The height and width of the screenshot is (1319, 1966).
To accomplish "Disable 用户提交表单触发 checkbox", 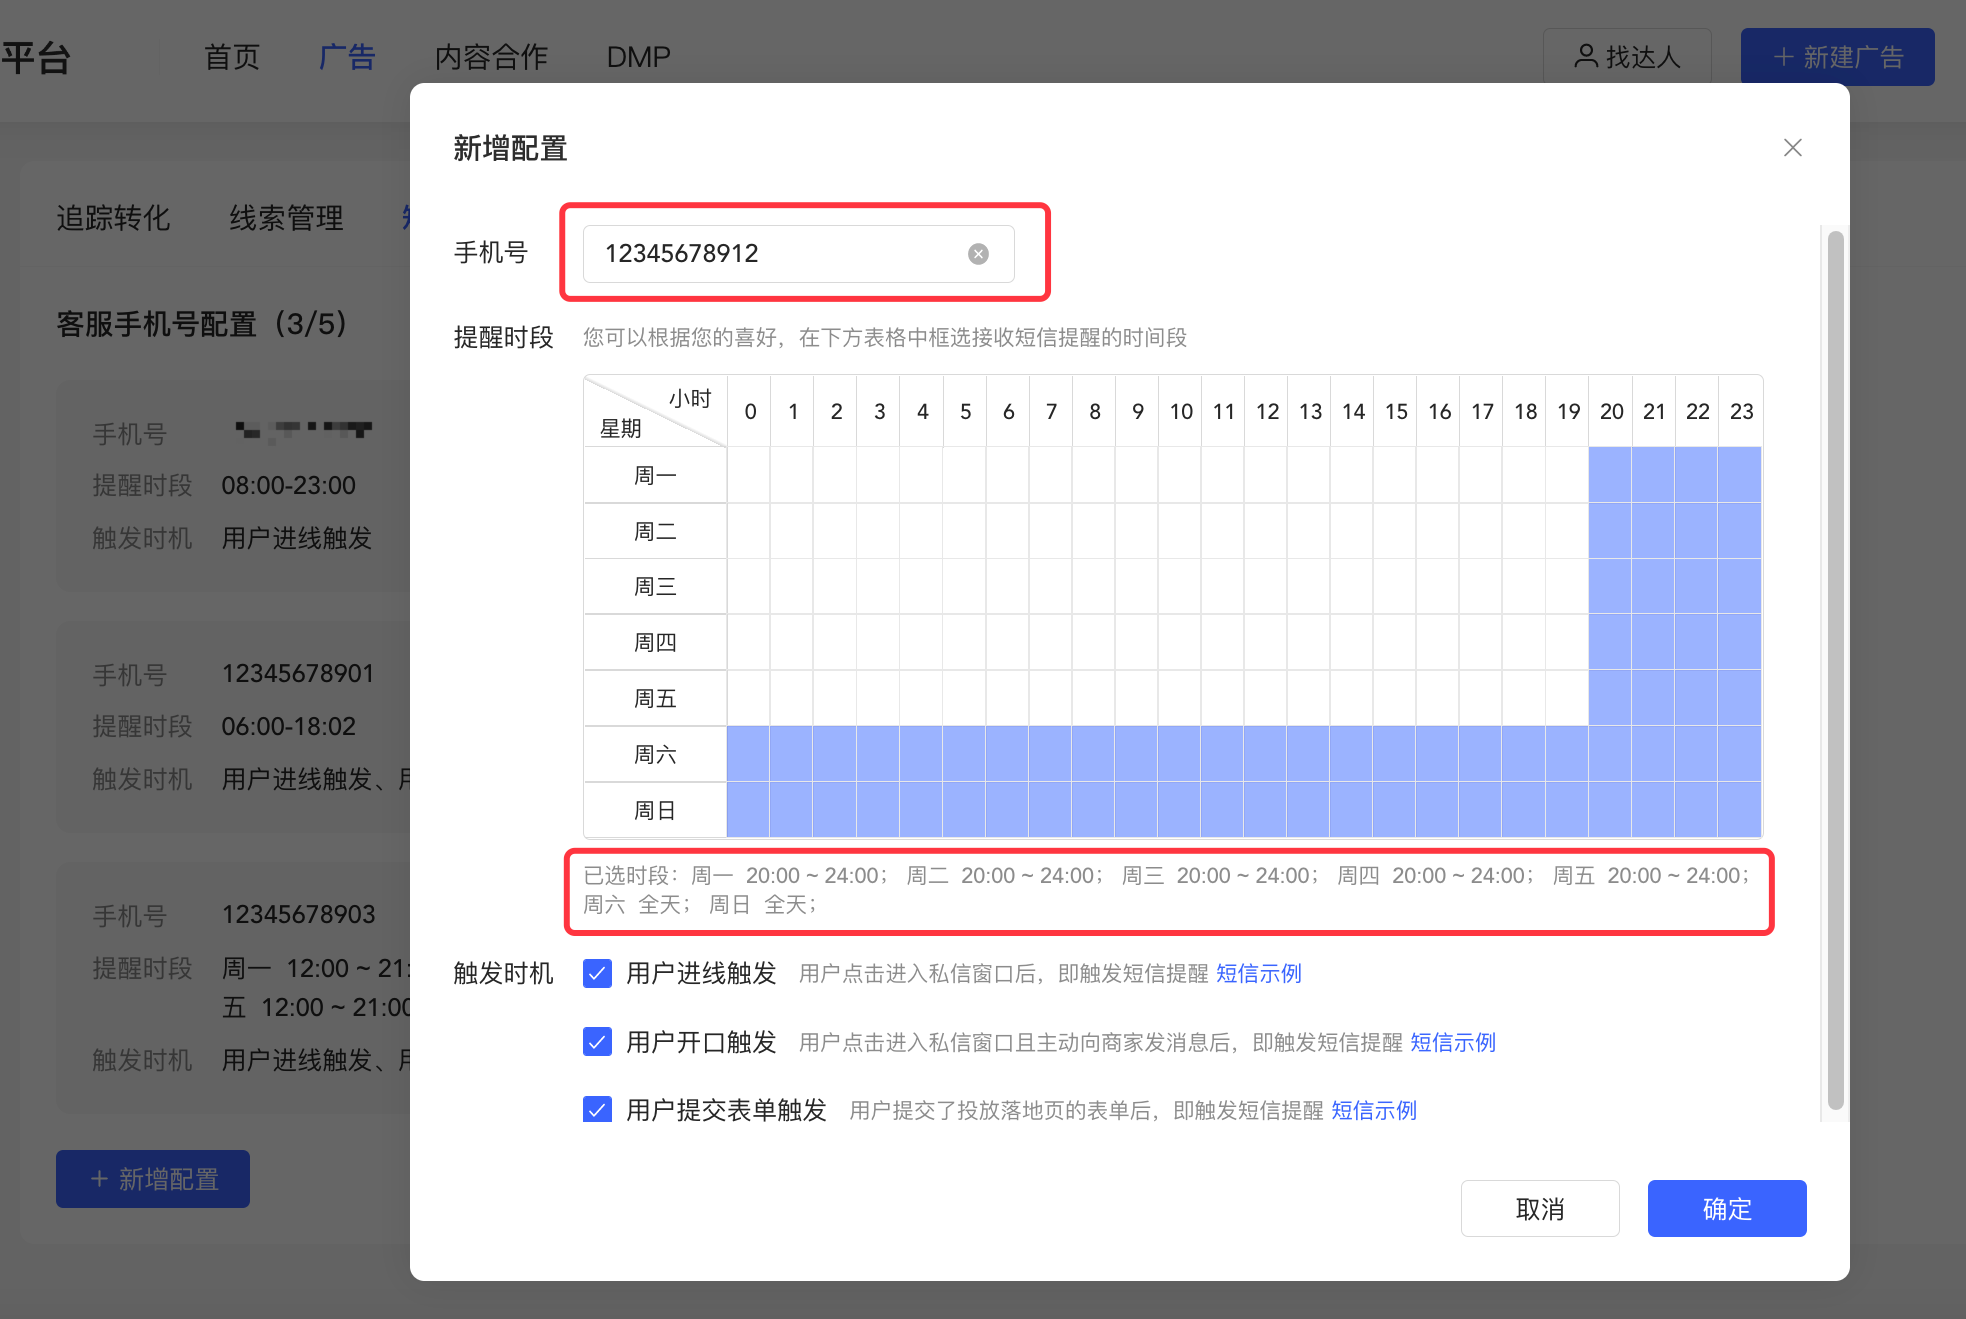I will pos(597,1110).
